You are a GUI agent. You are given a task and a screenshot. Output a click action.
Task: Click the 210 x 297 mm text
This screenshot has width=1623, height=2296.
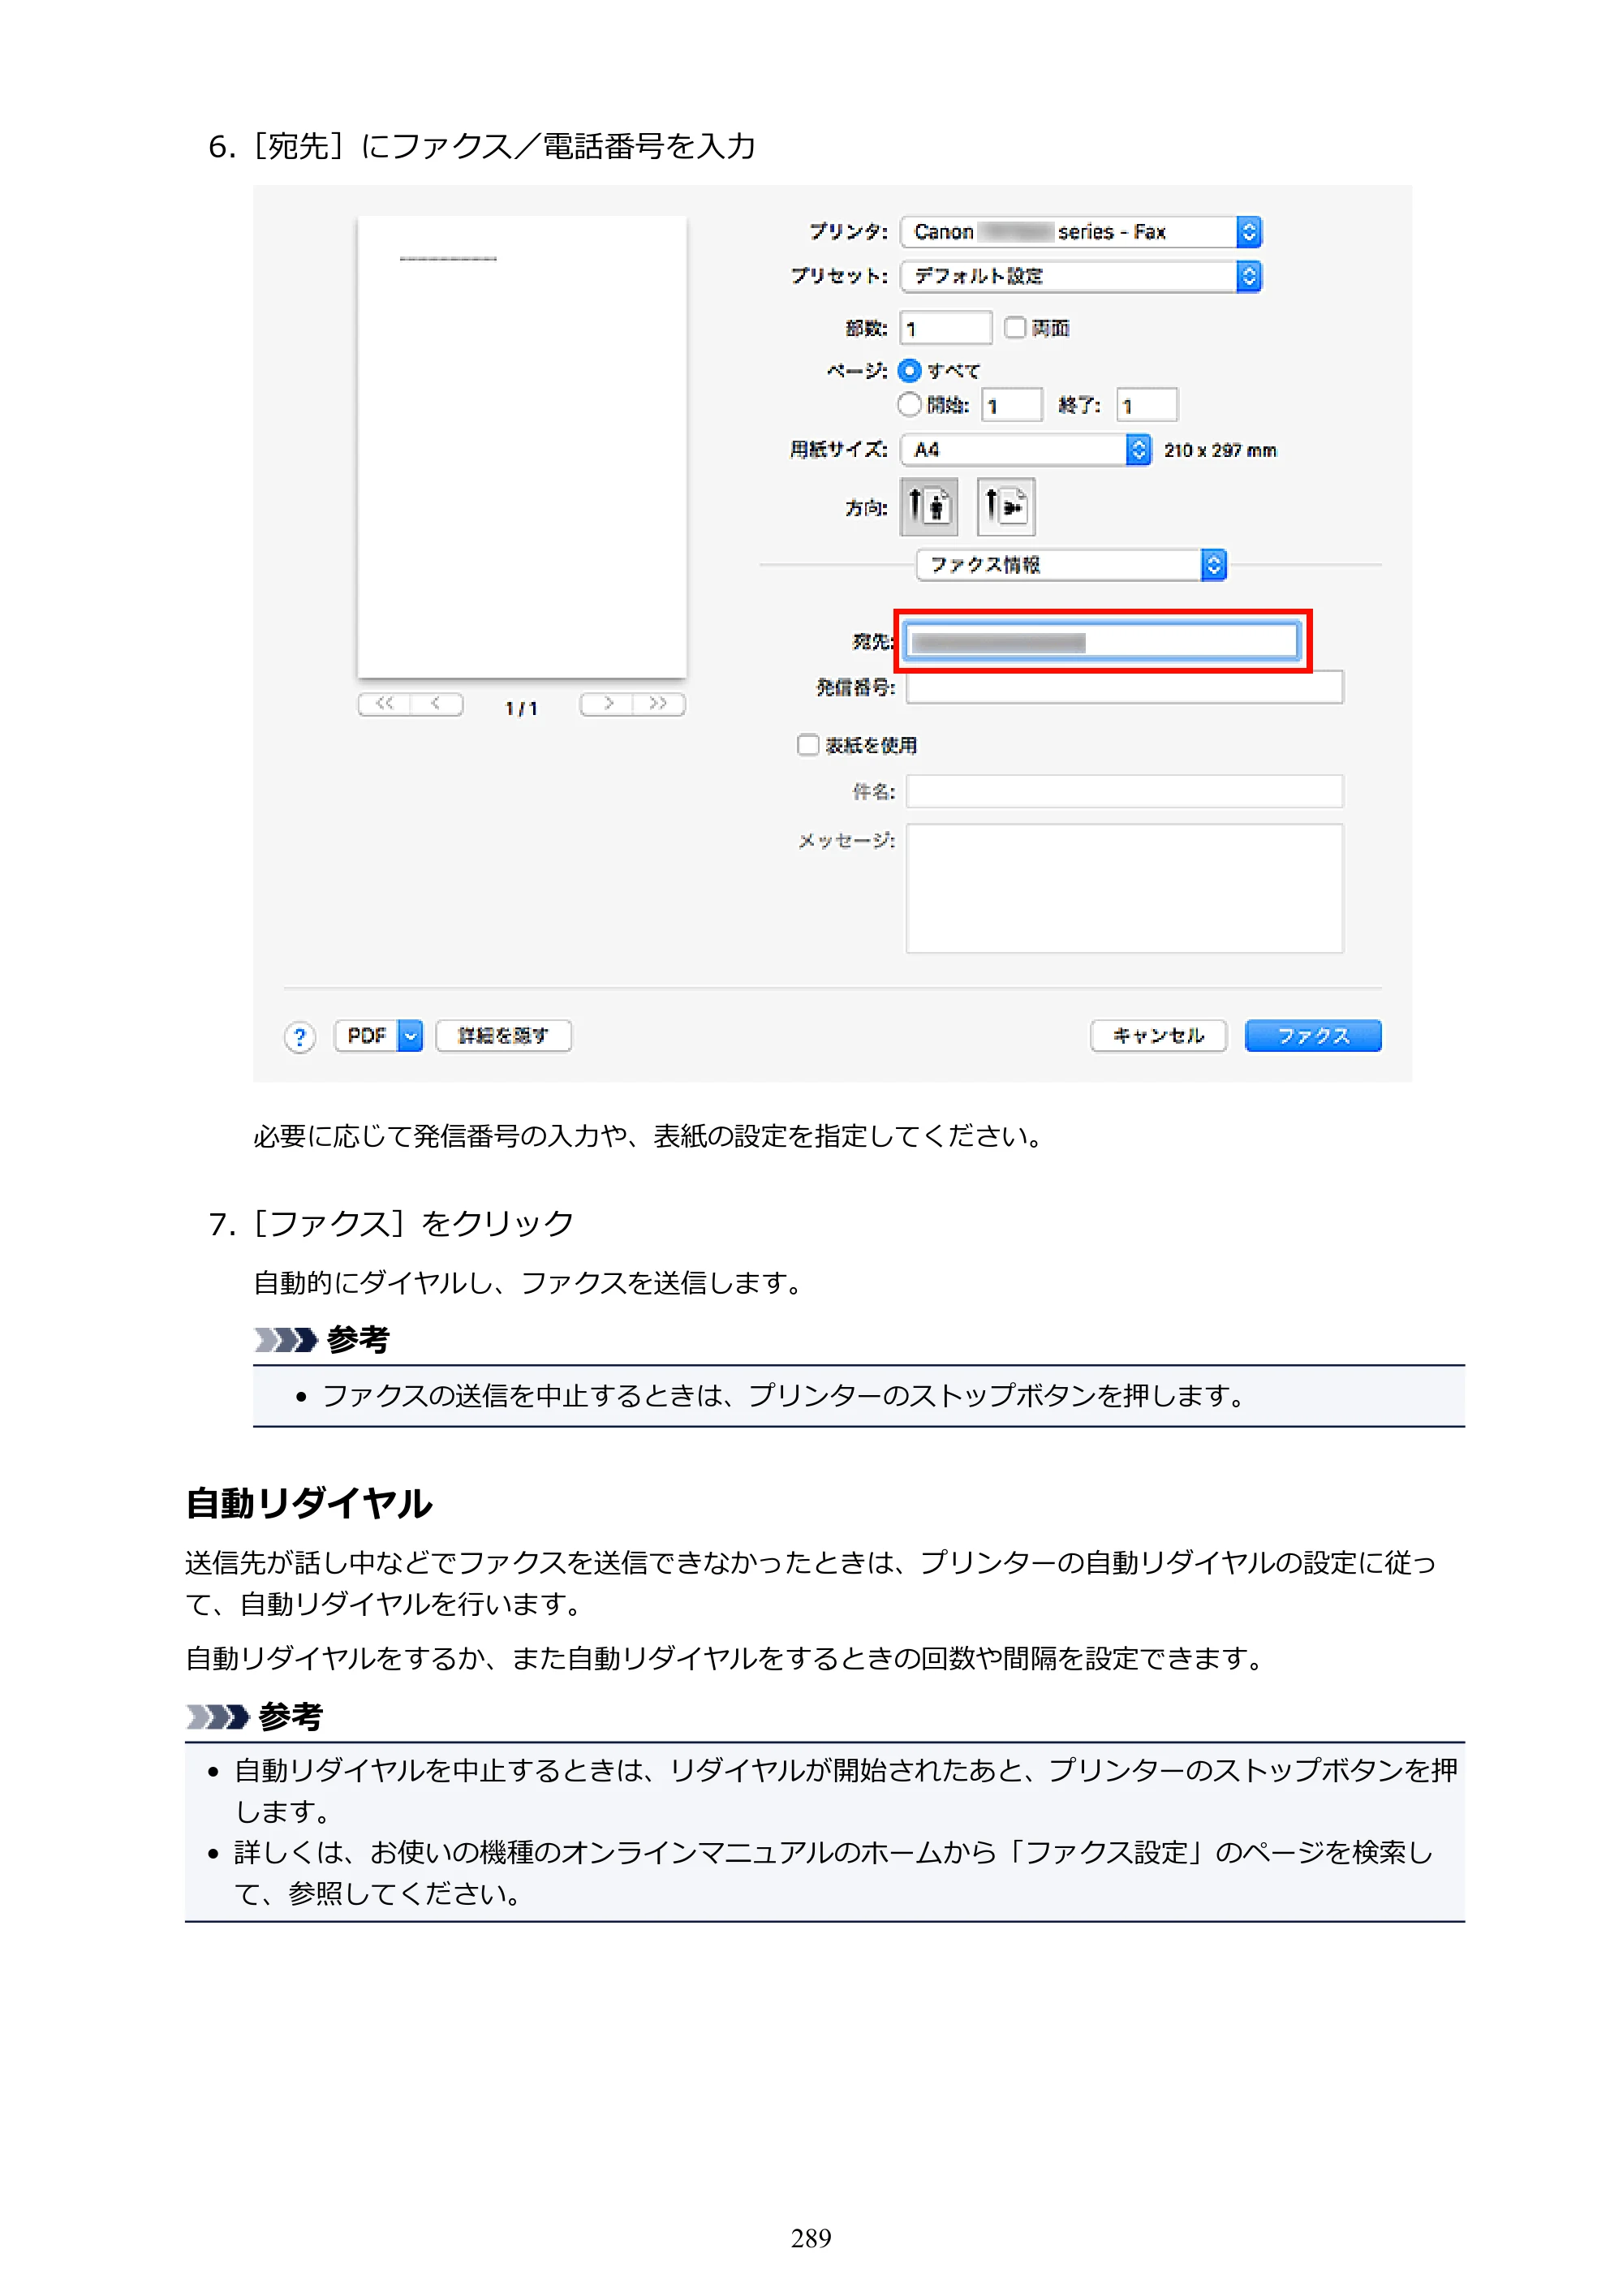(x=1220, y=451)
